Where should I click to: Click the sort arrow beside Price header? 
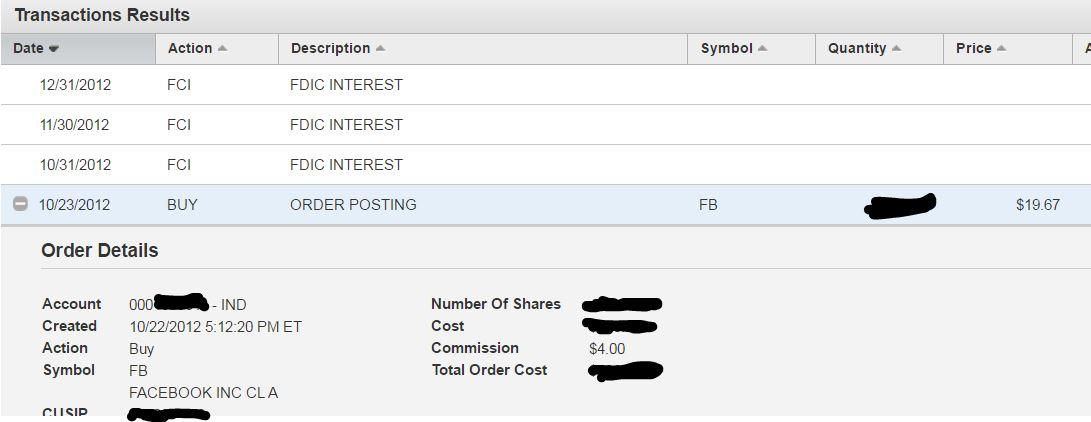pyautogui.click(x=1001, y=49)
